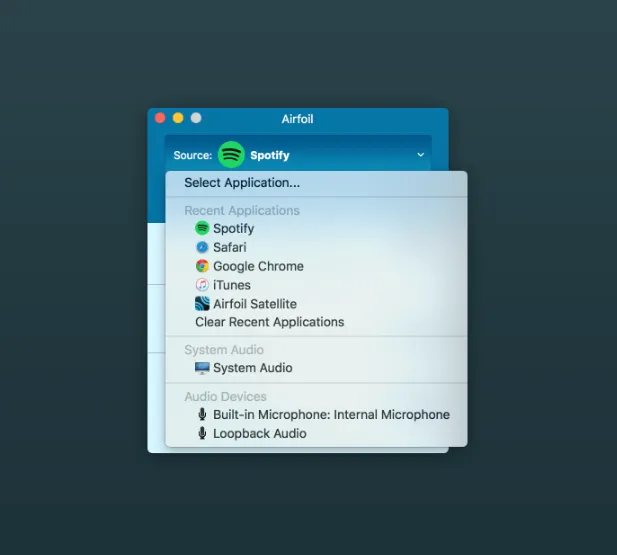
Task: Clear Recent Applications
Action: point(316,322)
